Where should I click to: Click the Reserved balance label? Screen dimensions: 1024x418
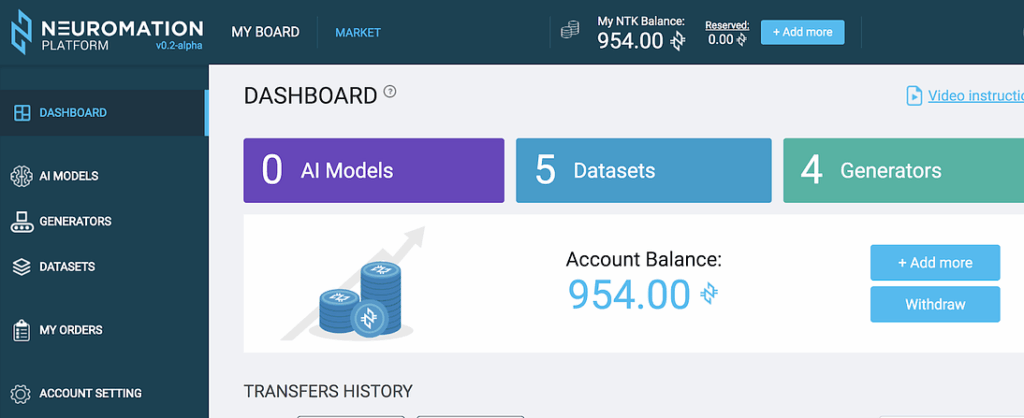pos(726,25)
